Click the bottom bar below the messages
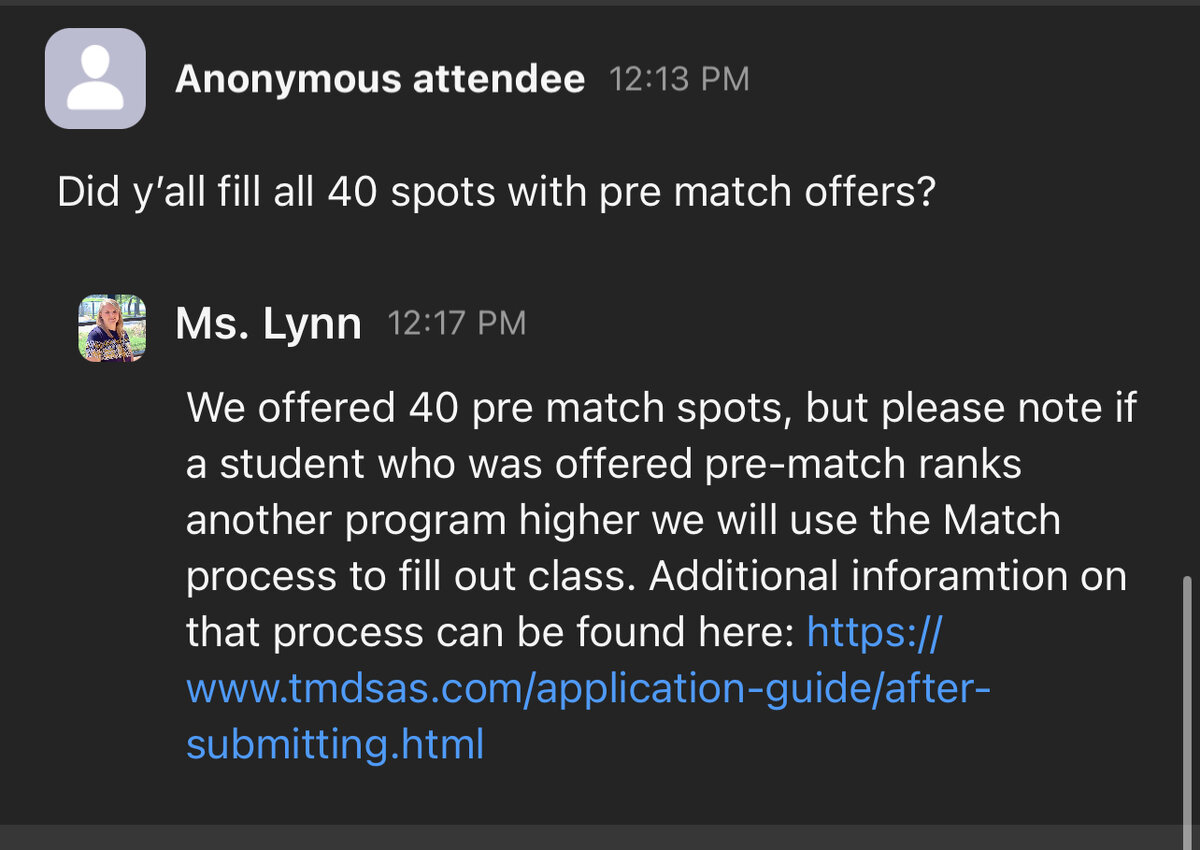 click(x=600, y=837)
